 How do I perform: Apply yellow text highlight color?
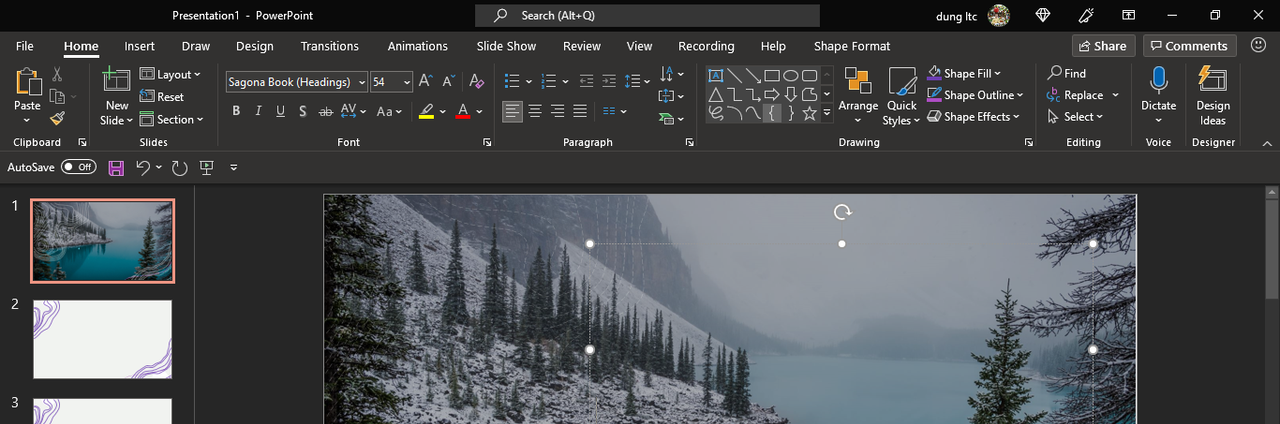(x=427, y=111)
